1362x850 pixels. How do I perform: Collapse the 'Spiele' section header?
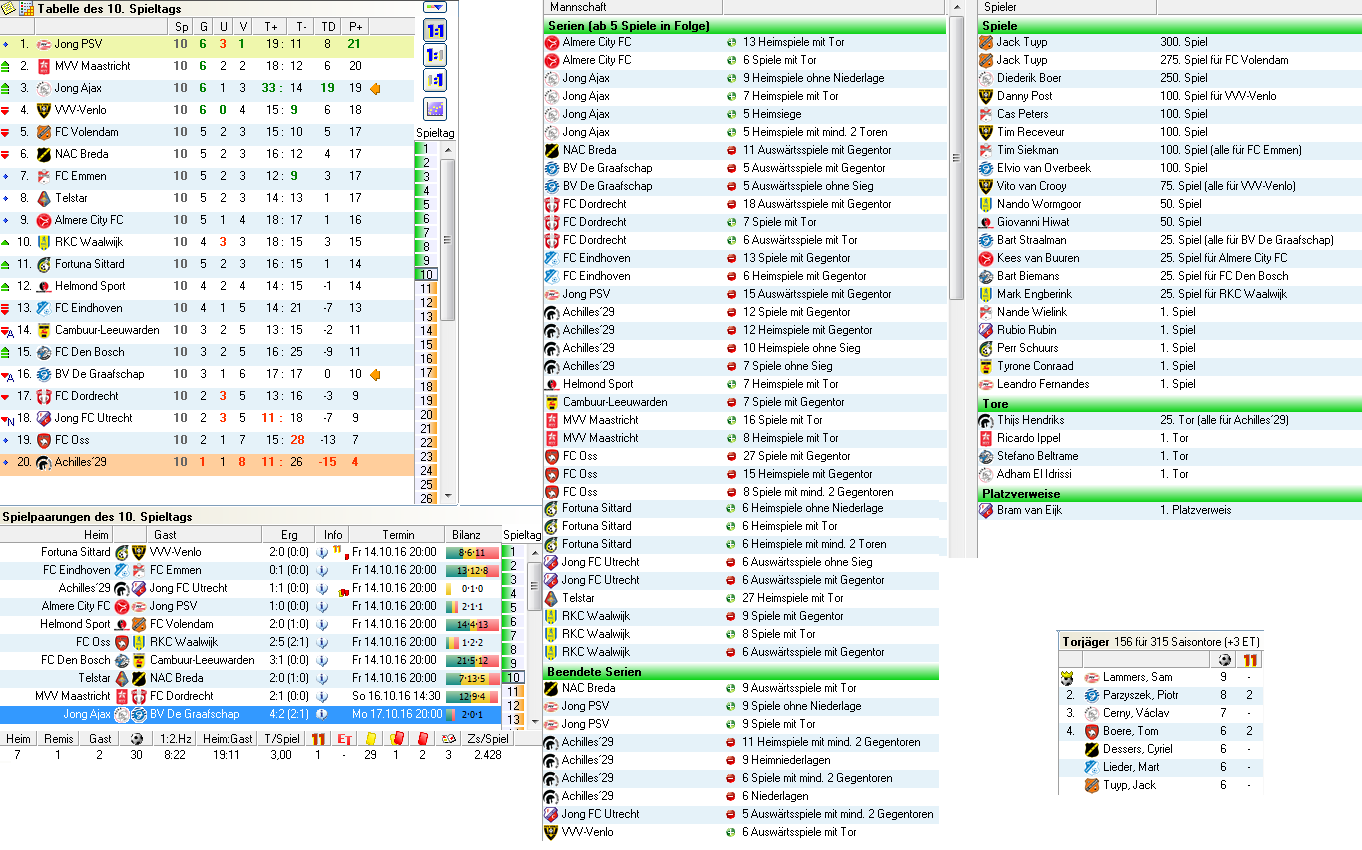coord(1170,25)
